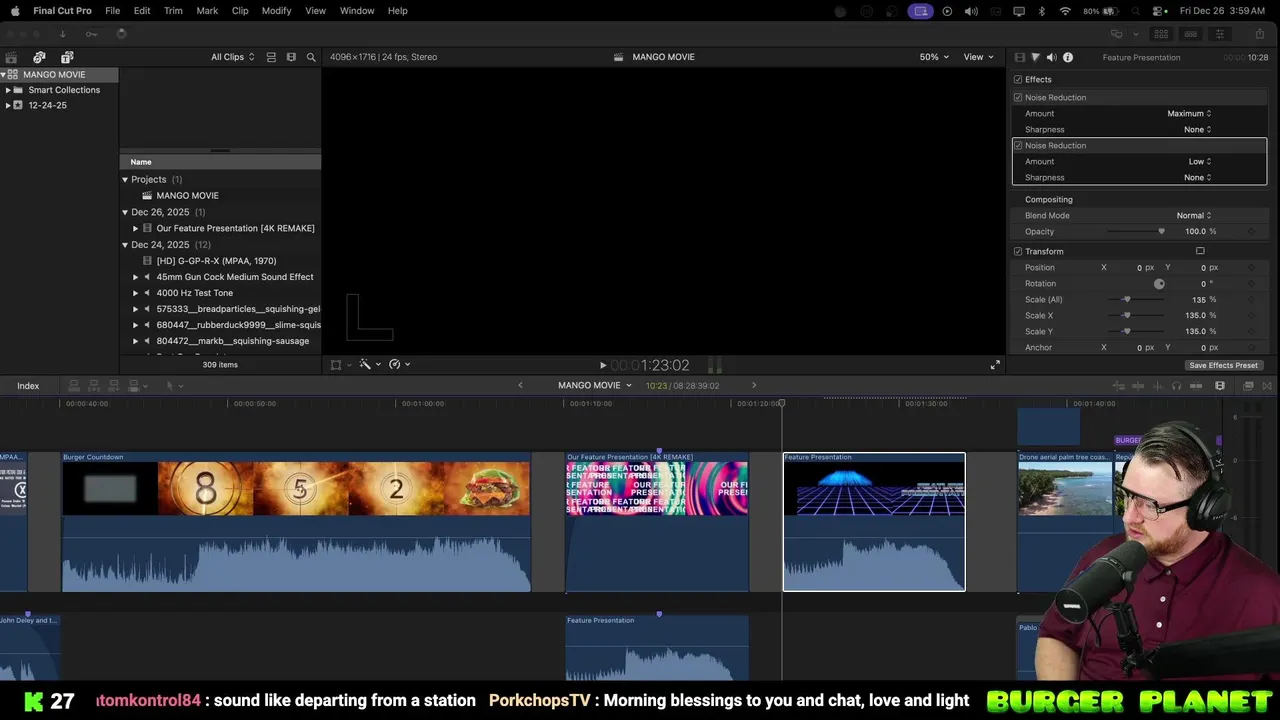The width and height of the screenshot is (1280, 720).
Task: Click the Rotation dial control
Action: coord(1159,284)
